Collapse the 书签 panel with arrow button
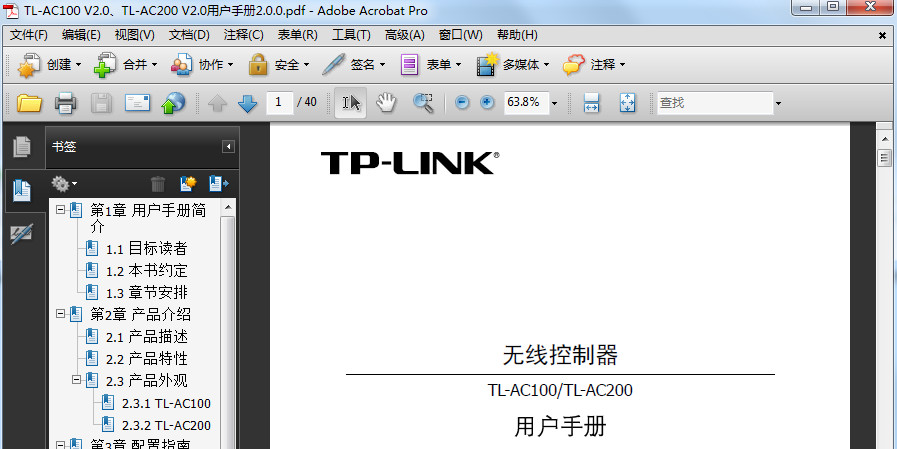The width and height of the screenshot is (897, 449). pyautogui.click(x=228, y=147)
